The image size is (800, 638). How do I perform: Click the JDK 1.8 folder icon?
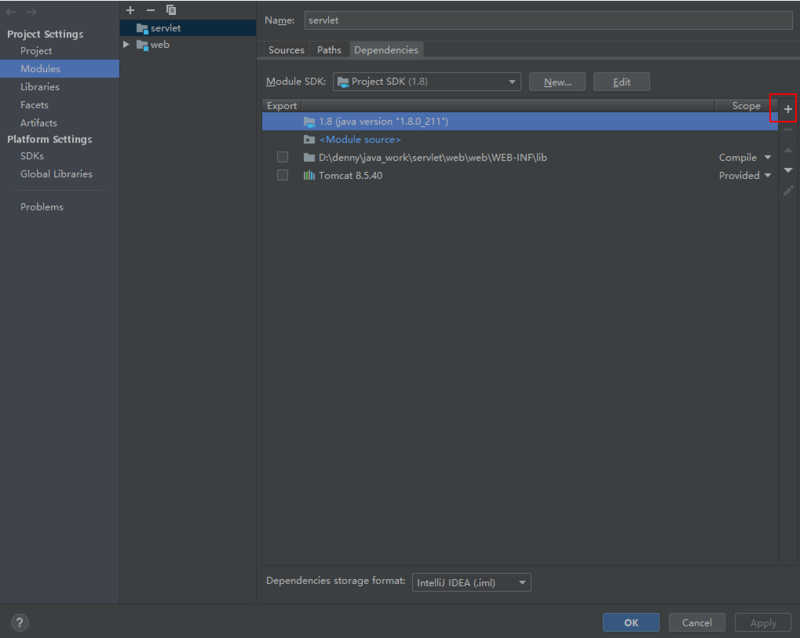309,121
